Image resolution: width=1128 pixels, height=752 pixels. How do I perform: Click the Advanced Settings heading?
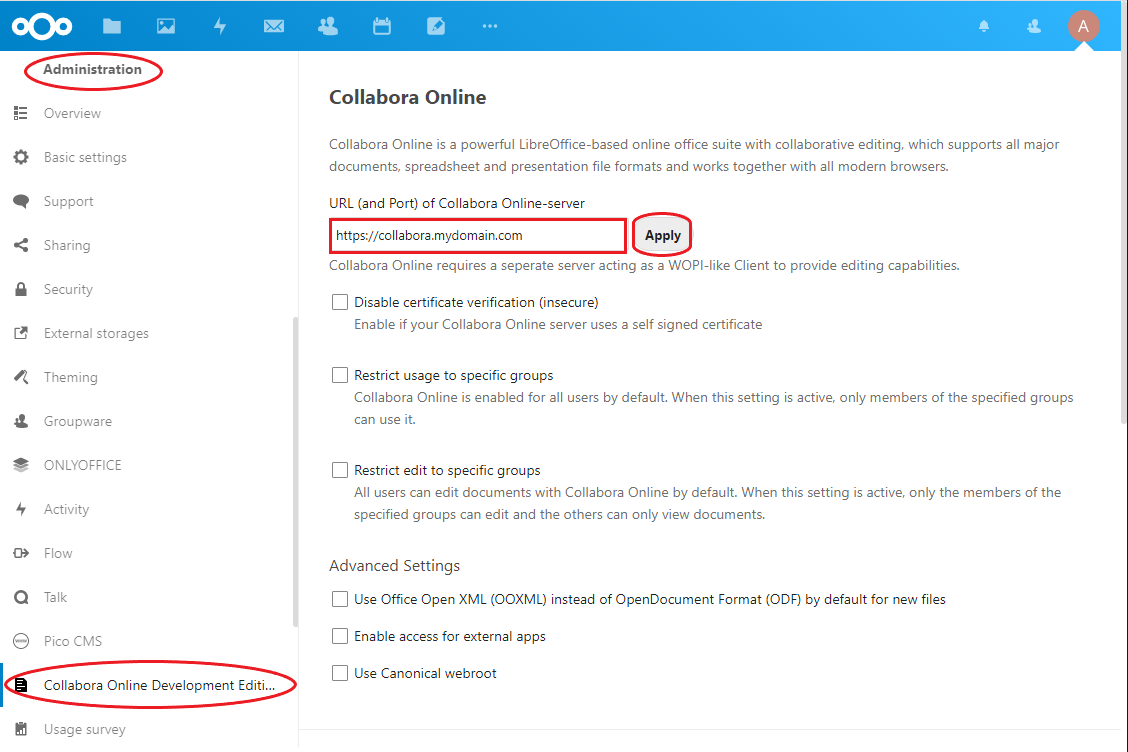click(394, 566)
